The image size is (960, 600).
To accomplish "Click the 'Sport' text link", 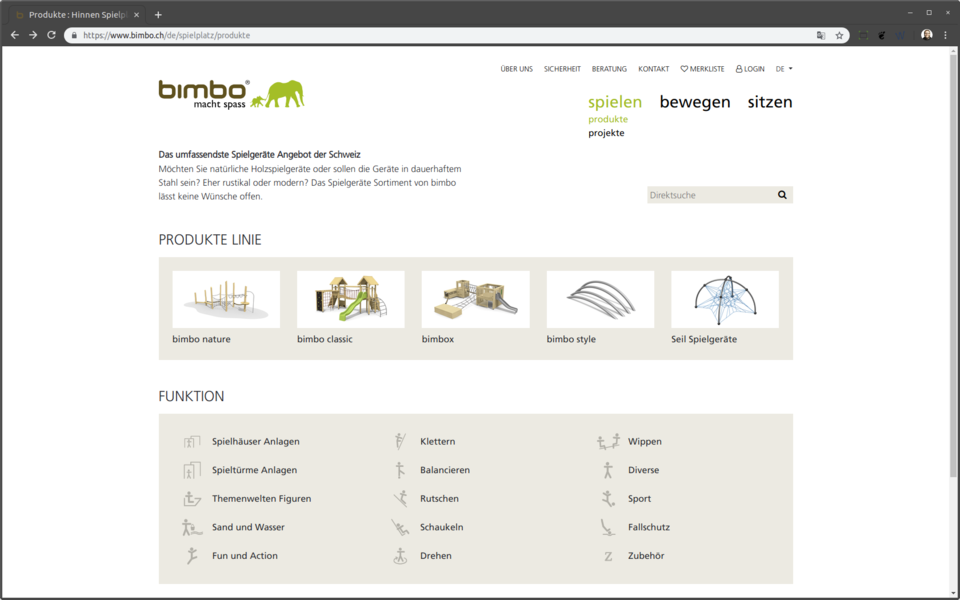I will tap(639, 498).
